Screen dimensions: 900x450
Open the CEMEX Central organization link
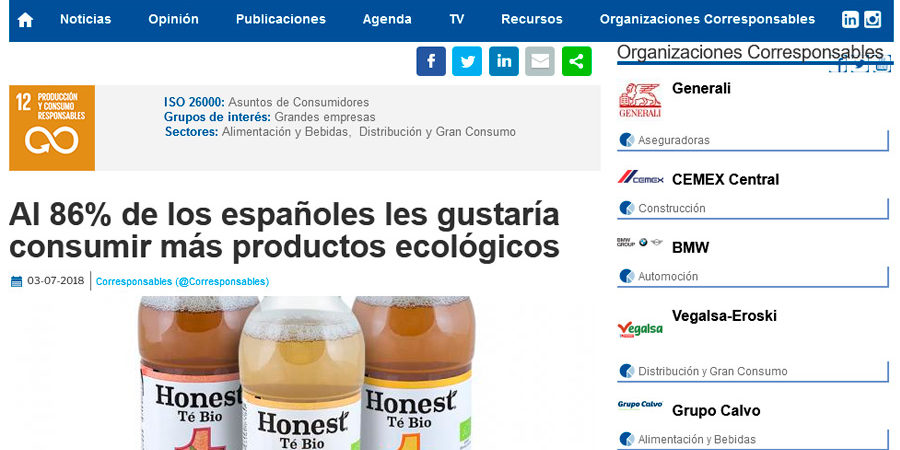(726, 180)
